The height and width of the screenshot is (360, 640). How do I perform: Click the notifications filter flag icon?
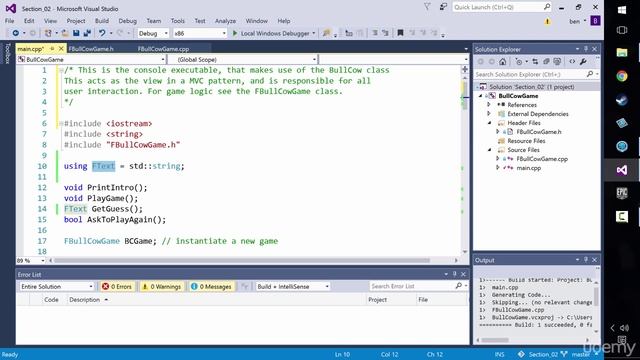427,7
